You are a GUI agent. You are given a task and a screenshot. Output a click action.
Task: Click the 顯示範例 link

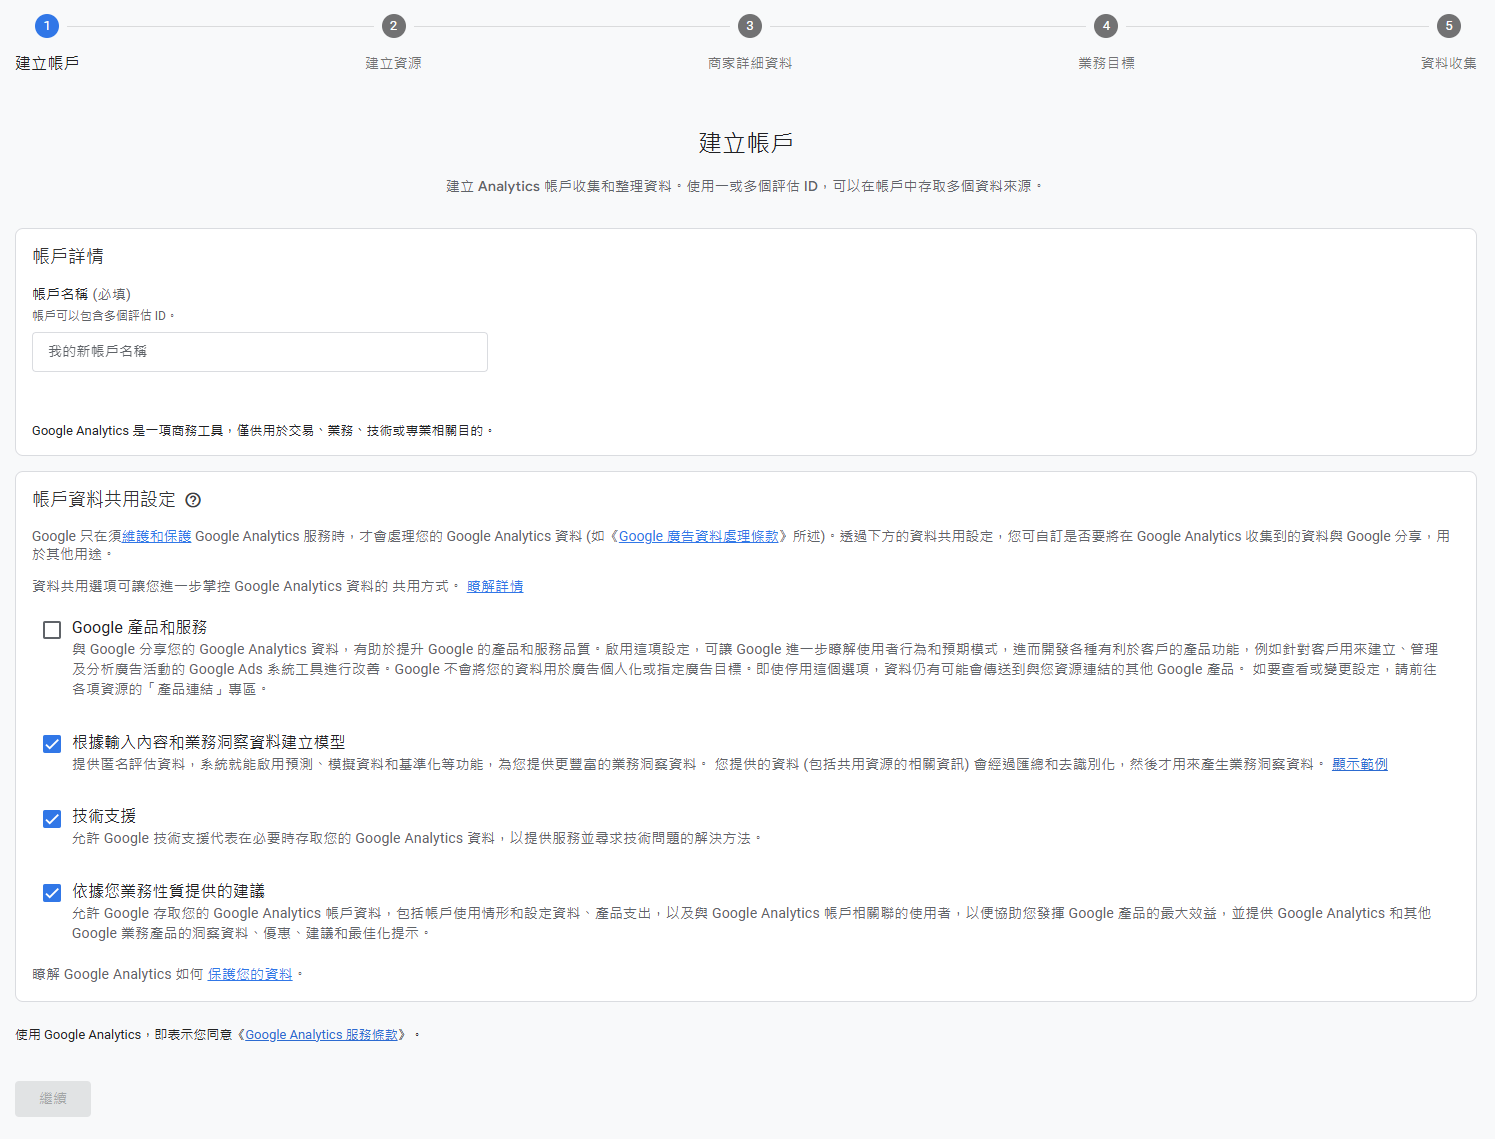click(1359, 765)
